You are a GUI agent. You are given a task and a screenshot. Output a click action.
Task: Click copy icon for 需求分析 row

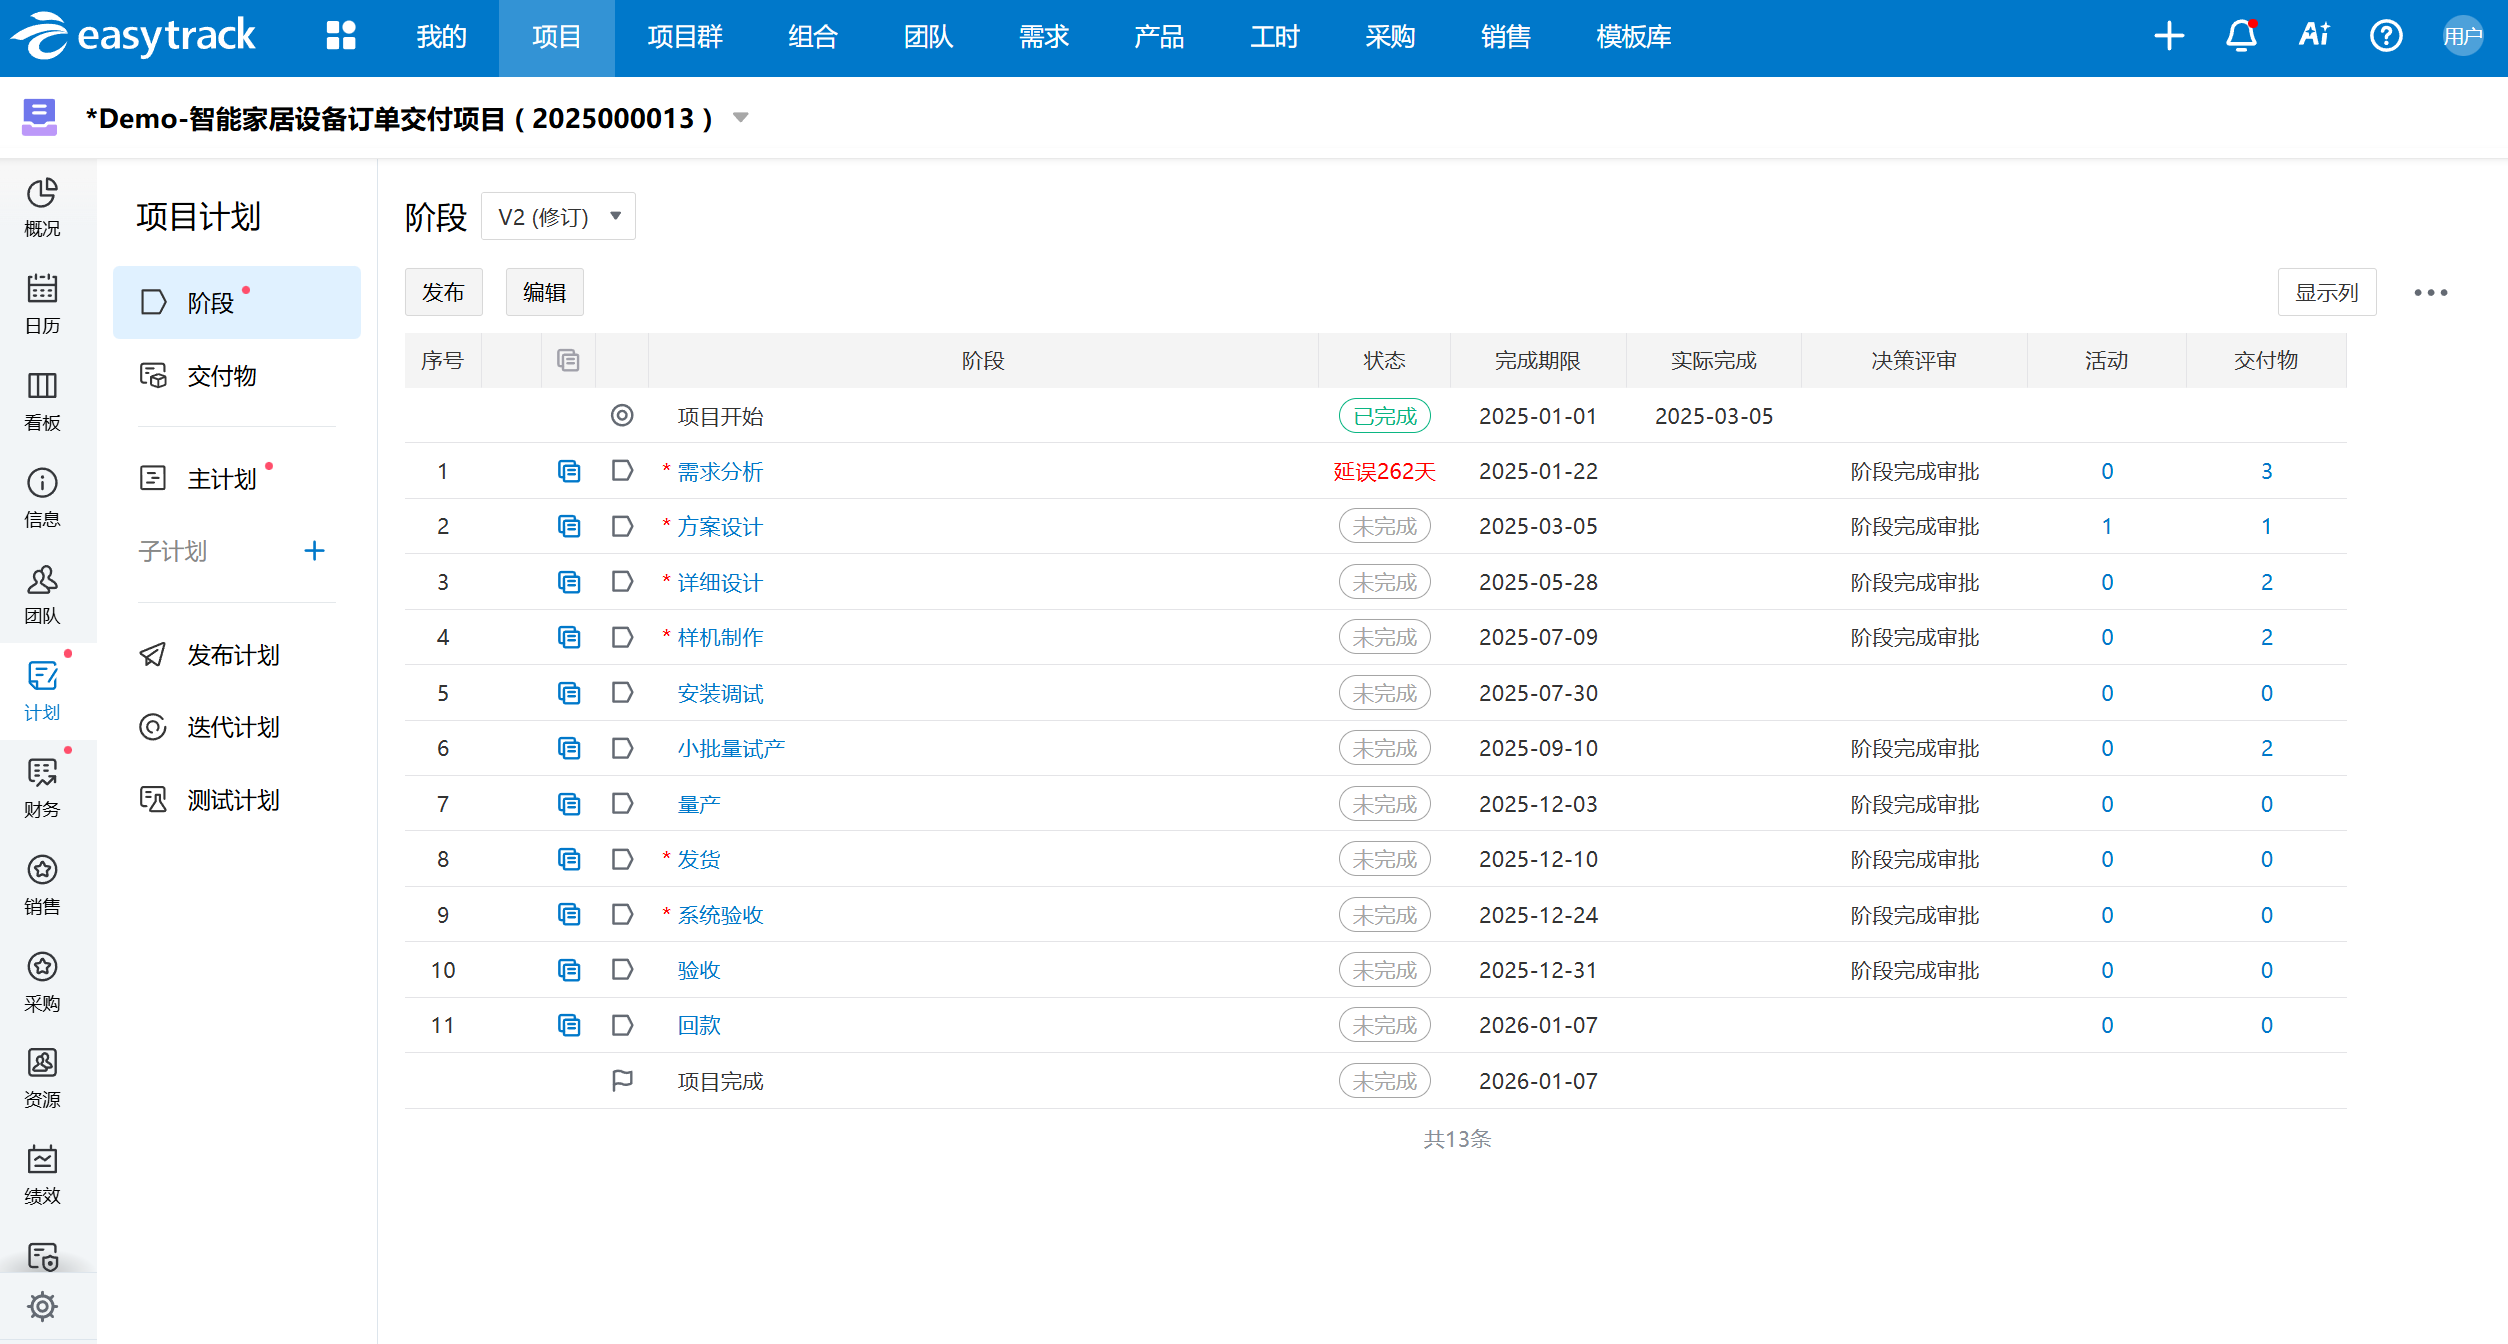click(568, 471)
